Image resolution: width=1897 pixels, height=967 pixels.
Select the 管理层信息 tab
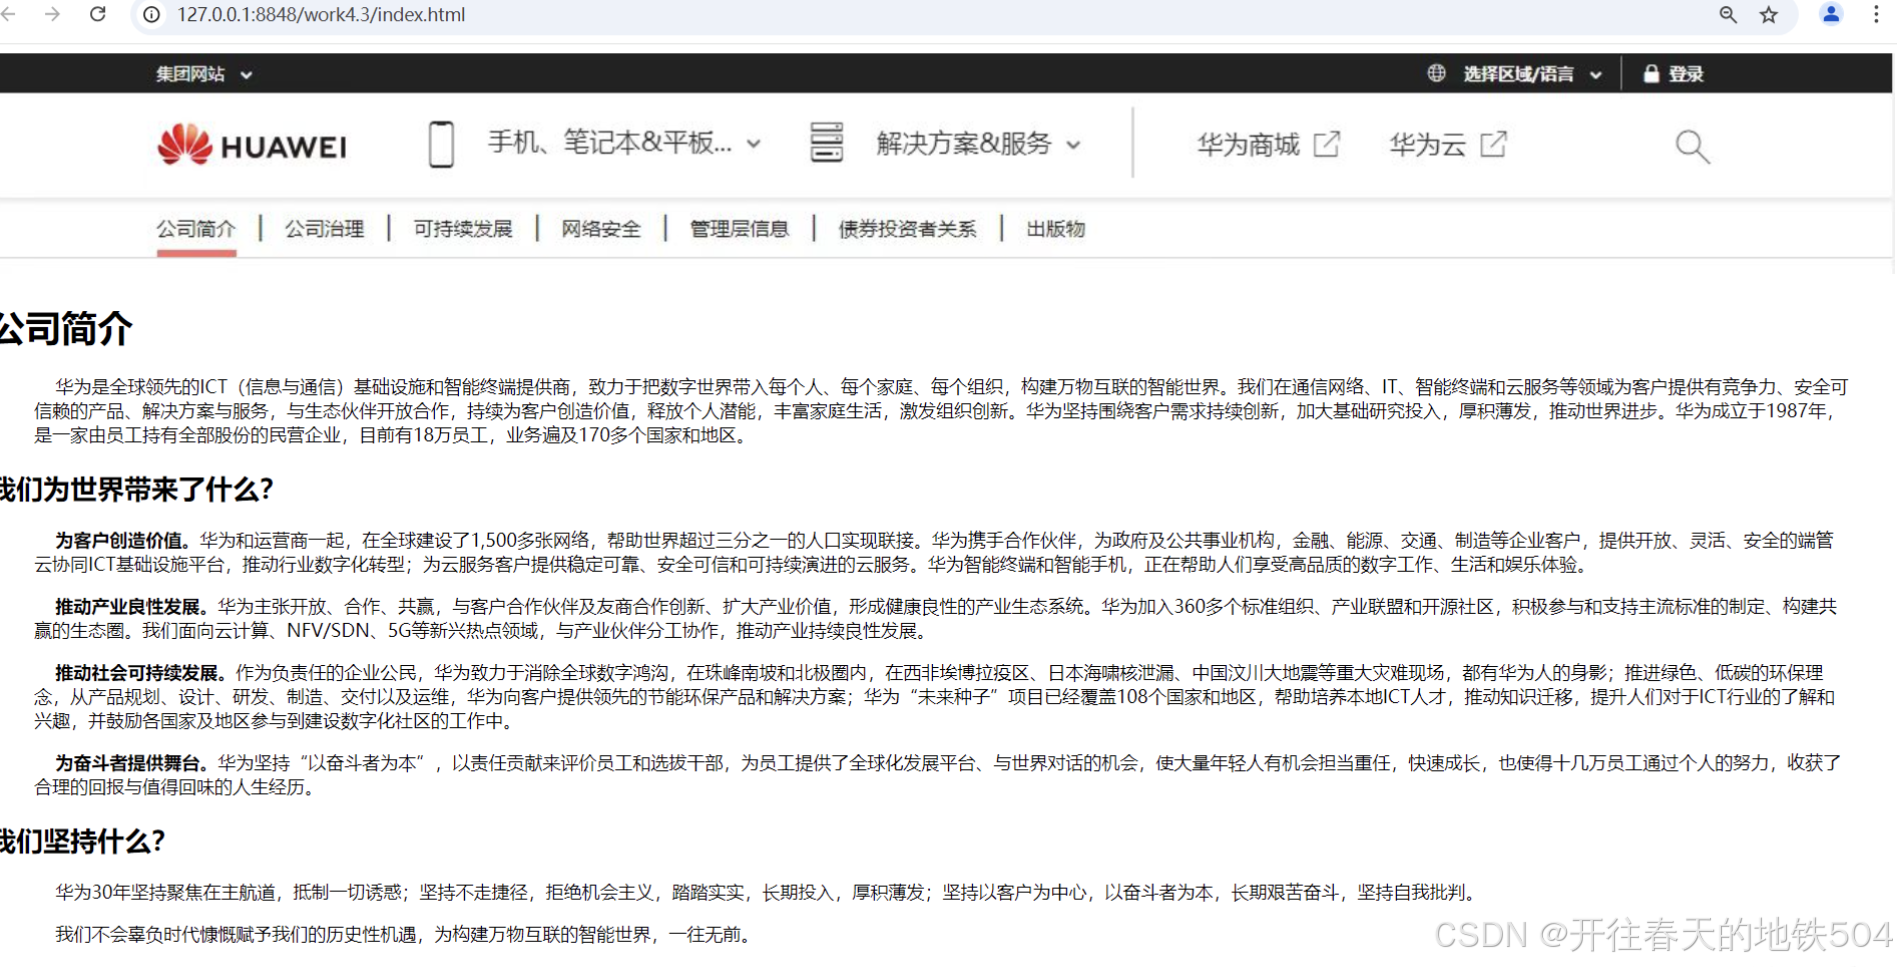coord(739,229)
